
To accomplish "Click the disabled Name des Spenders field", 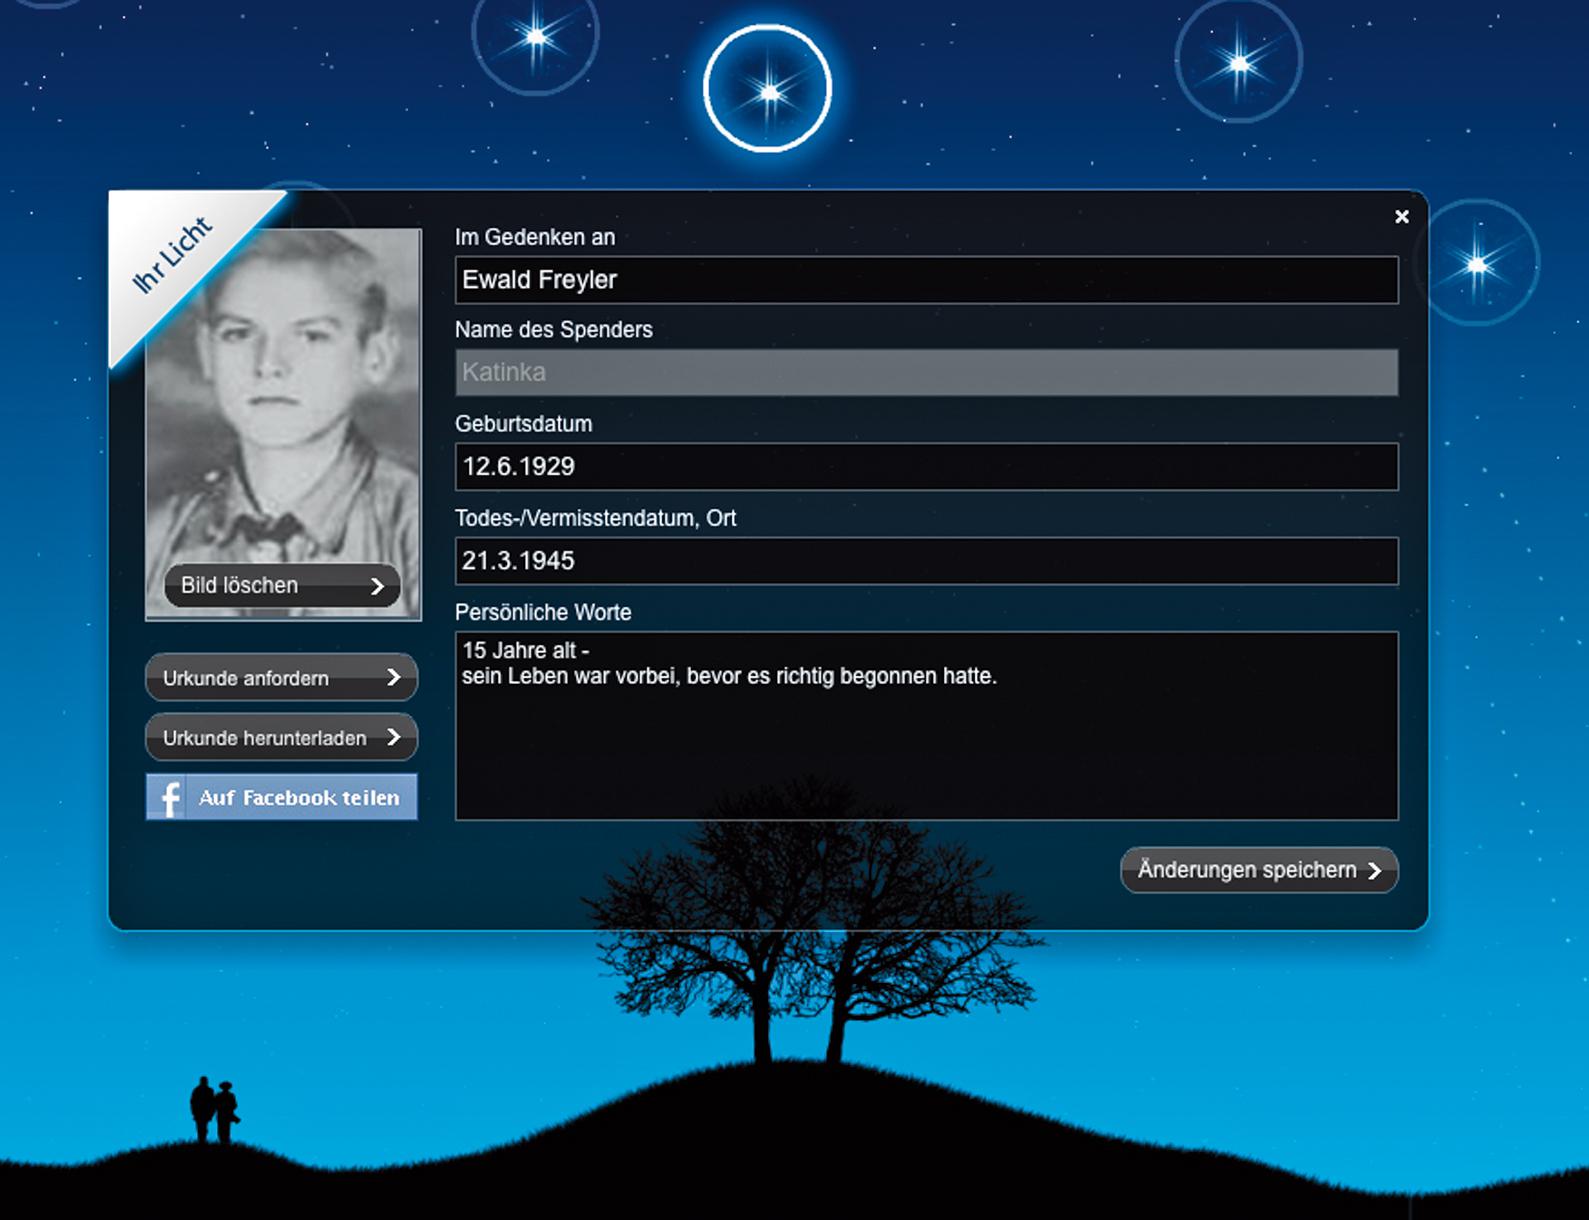I will pos(926,372).
